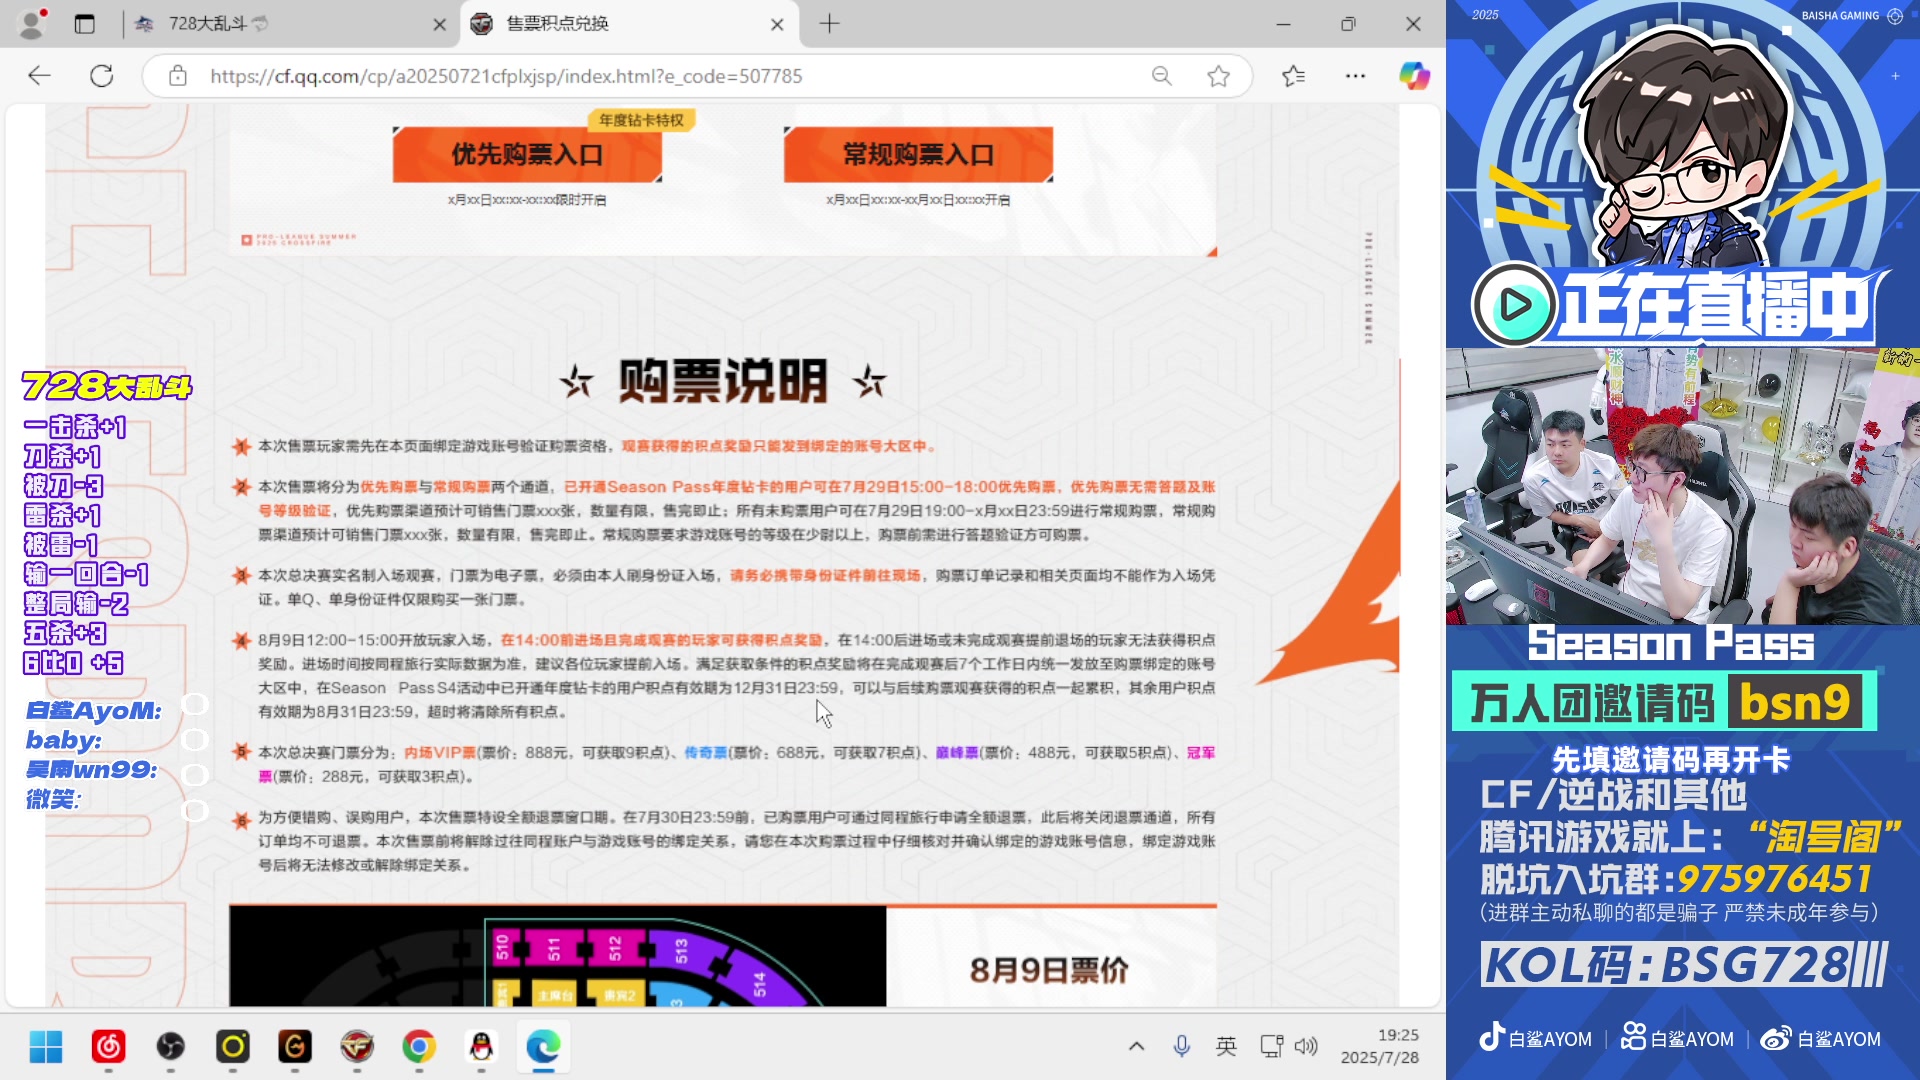Click invite code bsn9 label
This screenshot has height=1080, width=1920.
pyautogui.click(x=1795, y=702)
